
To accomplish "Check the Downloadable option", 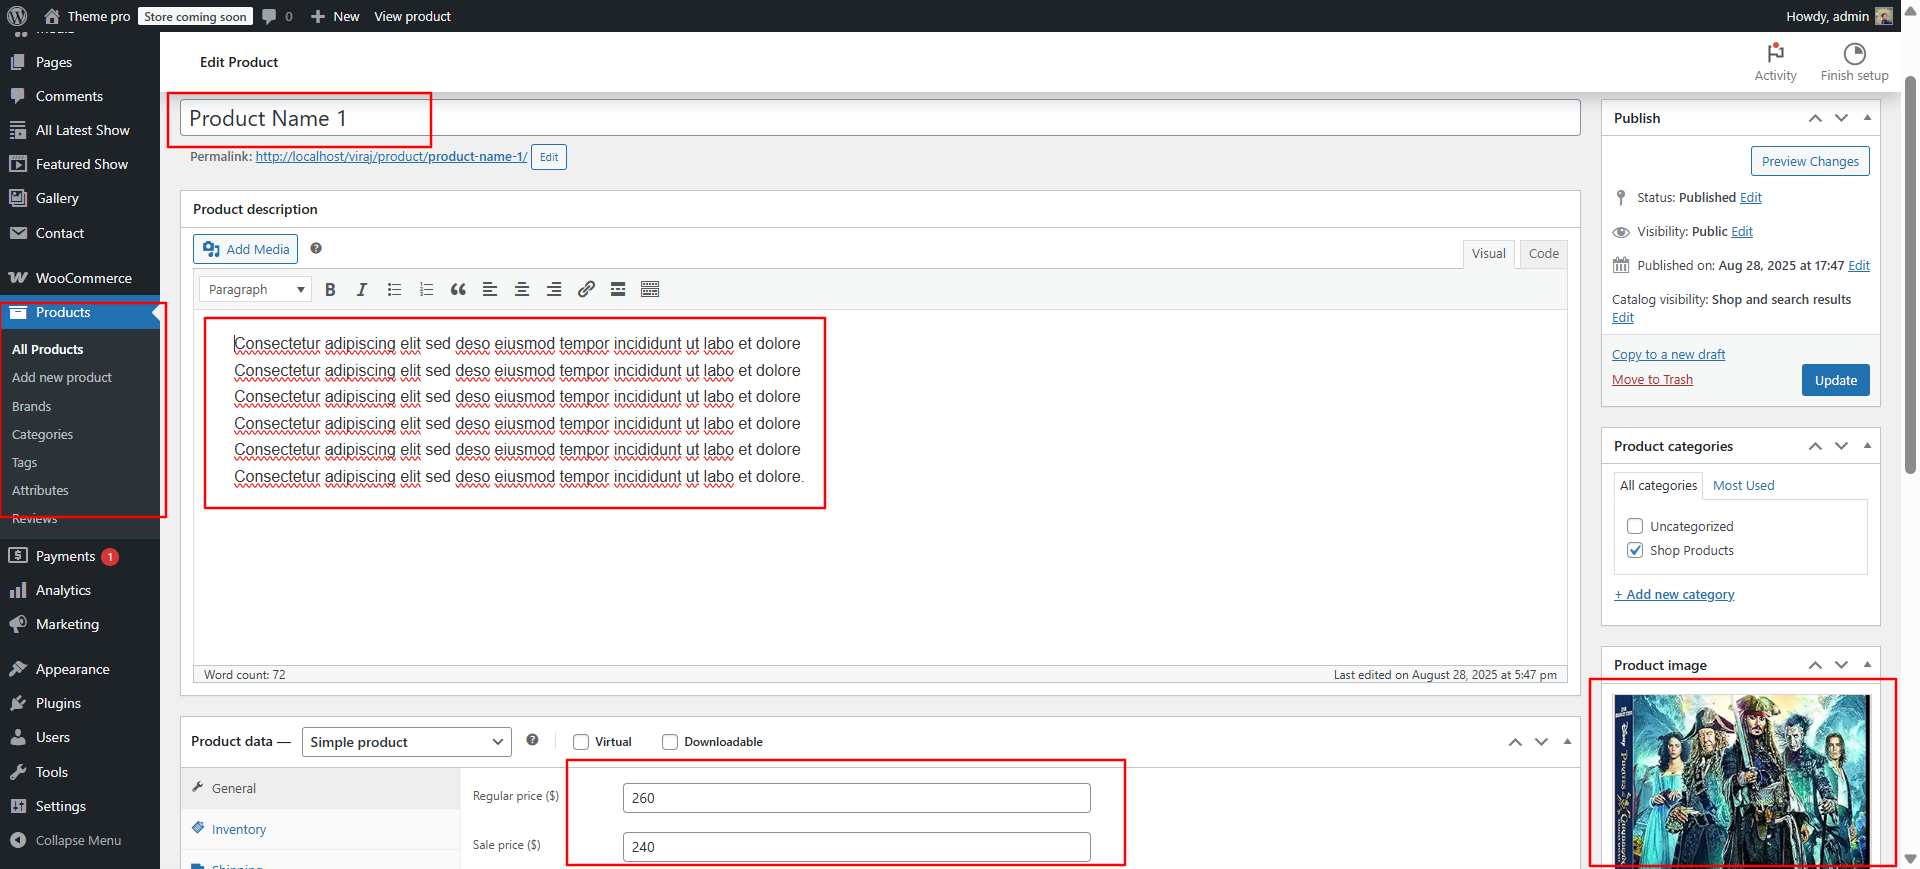I will (x=670, y=742).
